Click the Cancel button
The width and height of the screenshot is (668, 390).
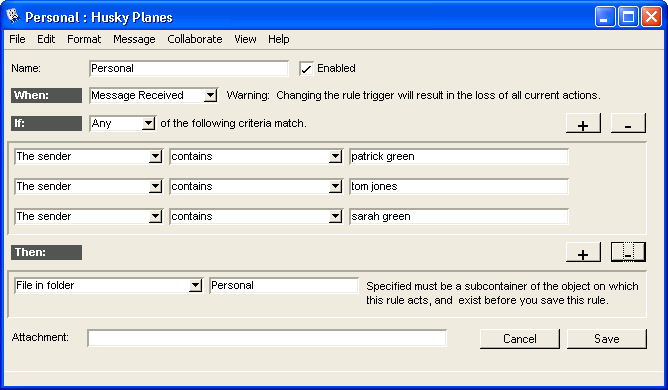point(520,339)
